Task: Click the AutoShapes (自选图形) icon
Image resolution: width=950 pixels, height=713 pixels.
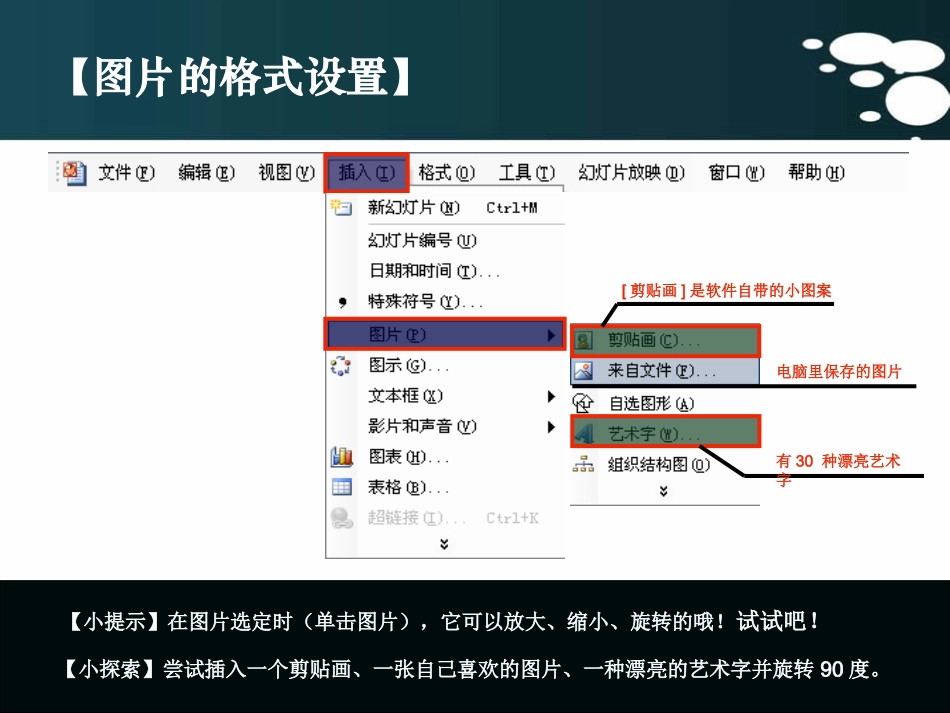Action: pyautogui.click(x=583, y=403)
